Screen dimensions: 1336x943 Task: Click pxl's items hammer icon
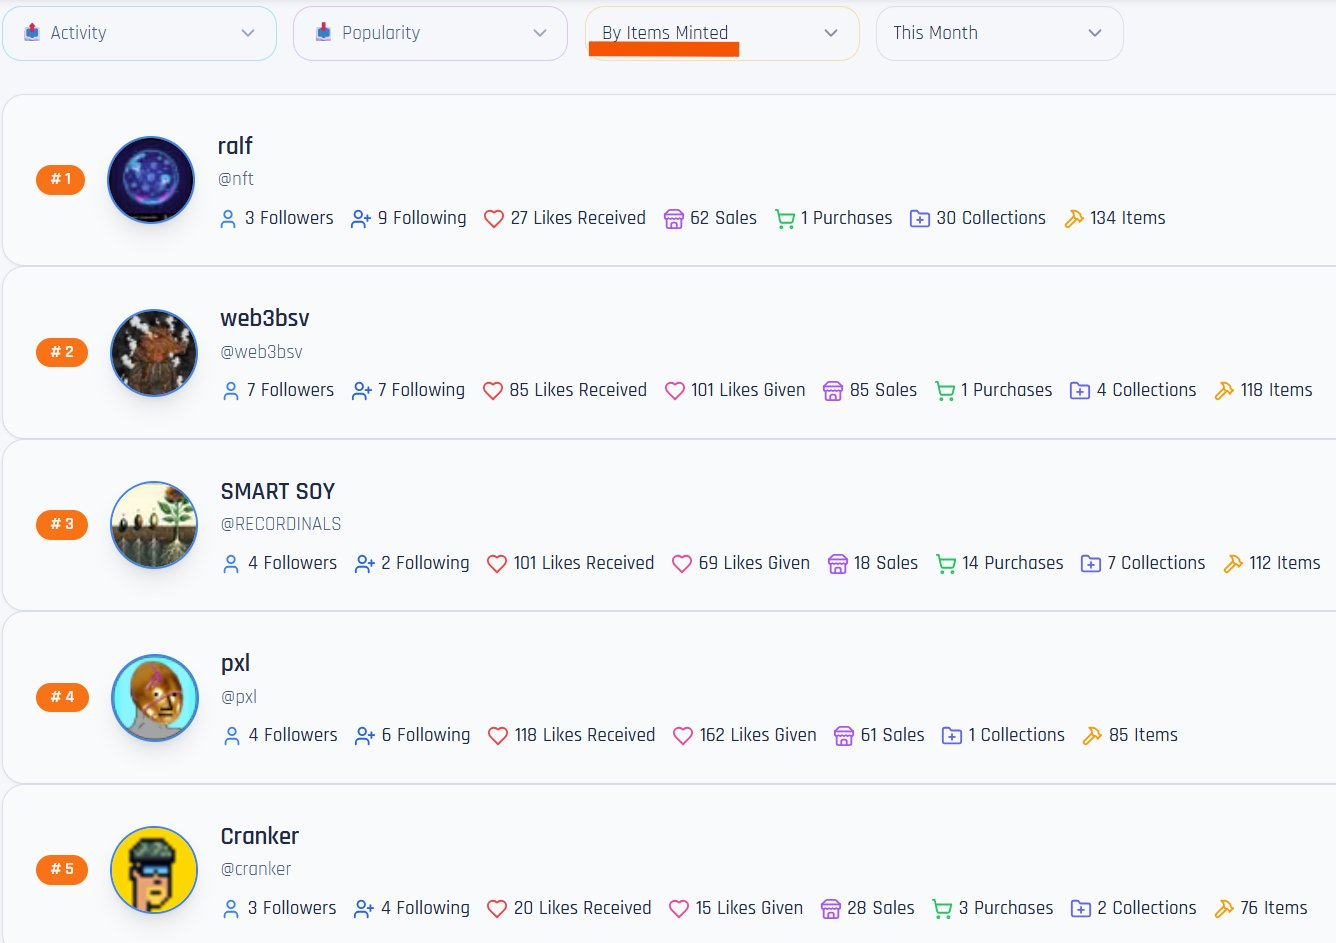click(x=1092, y=735)
